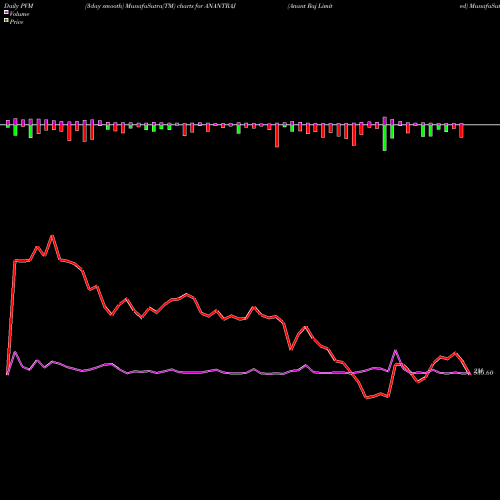Click the MunafaSutra charts for ANANTRAJ heading

tap(160, 6)
